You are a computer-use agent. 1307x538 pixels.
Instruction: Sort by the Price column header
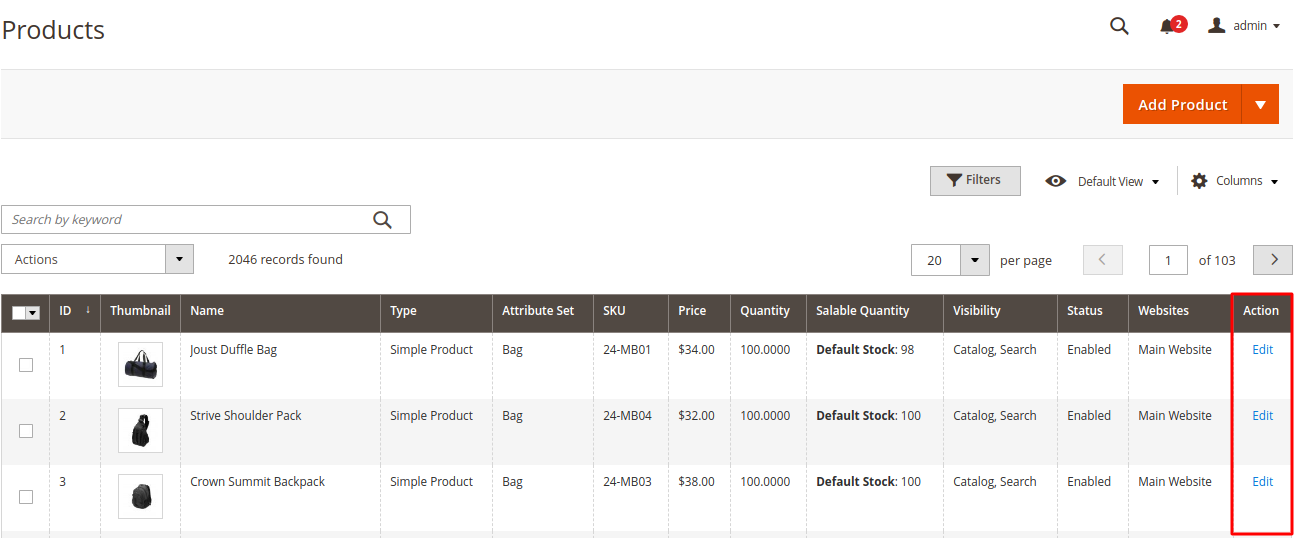coord(699,311)
